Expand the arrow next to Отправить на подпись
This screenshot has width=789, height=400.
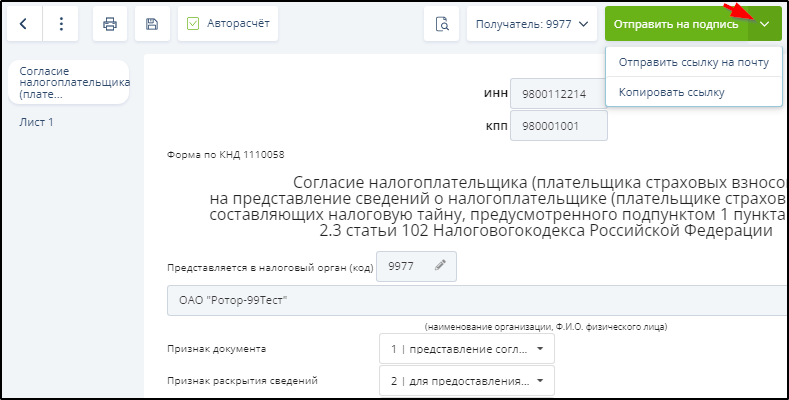click(765, 24)
